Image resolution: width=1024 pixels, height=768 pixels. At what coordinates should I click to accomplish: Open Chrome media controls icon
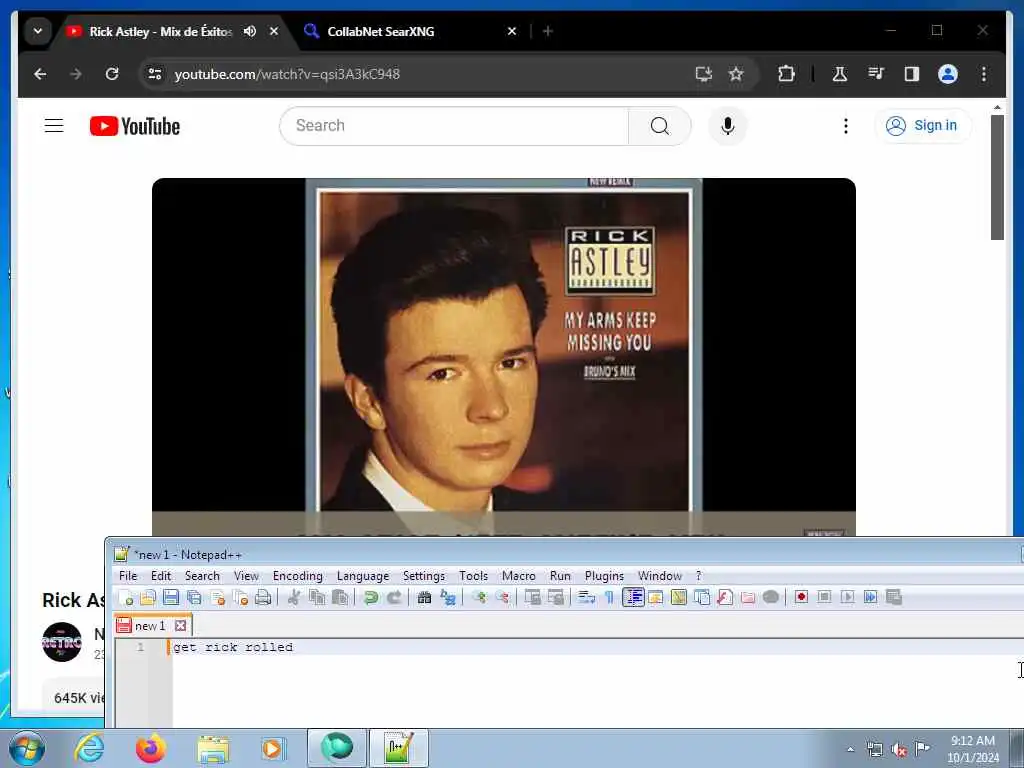(x=876, y=74)
